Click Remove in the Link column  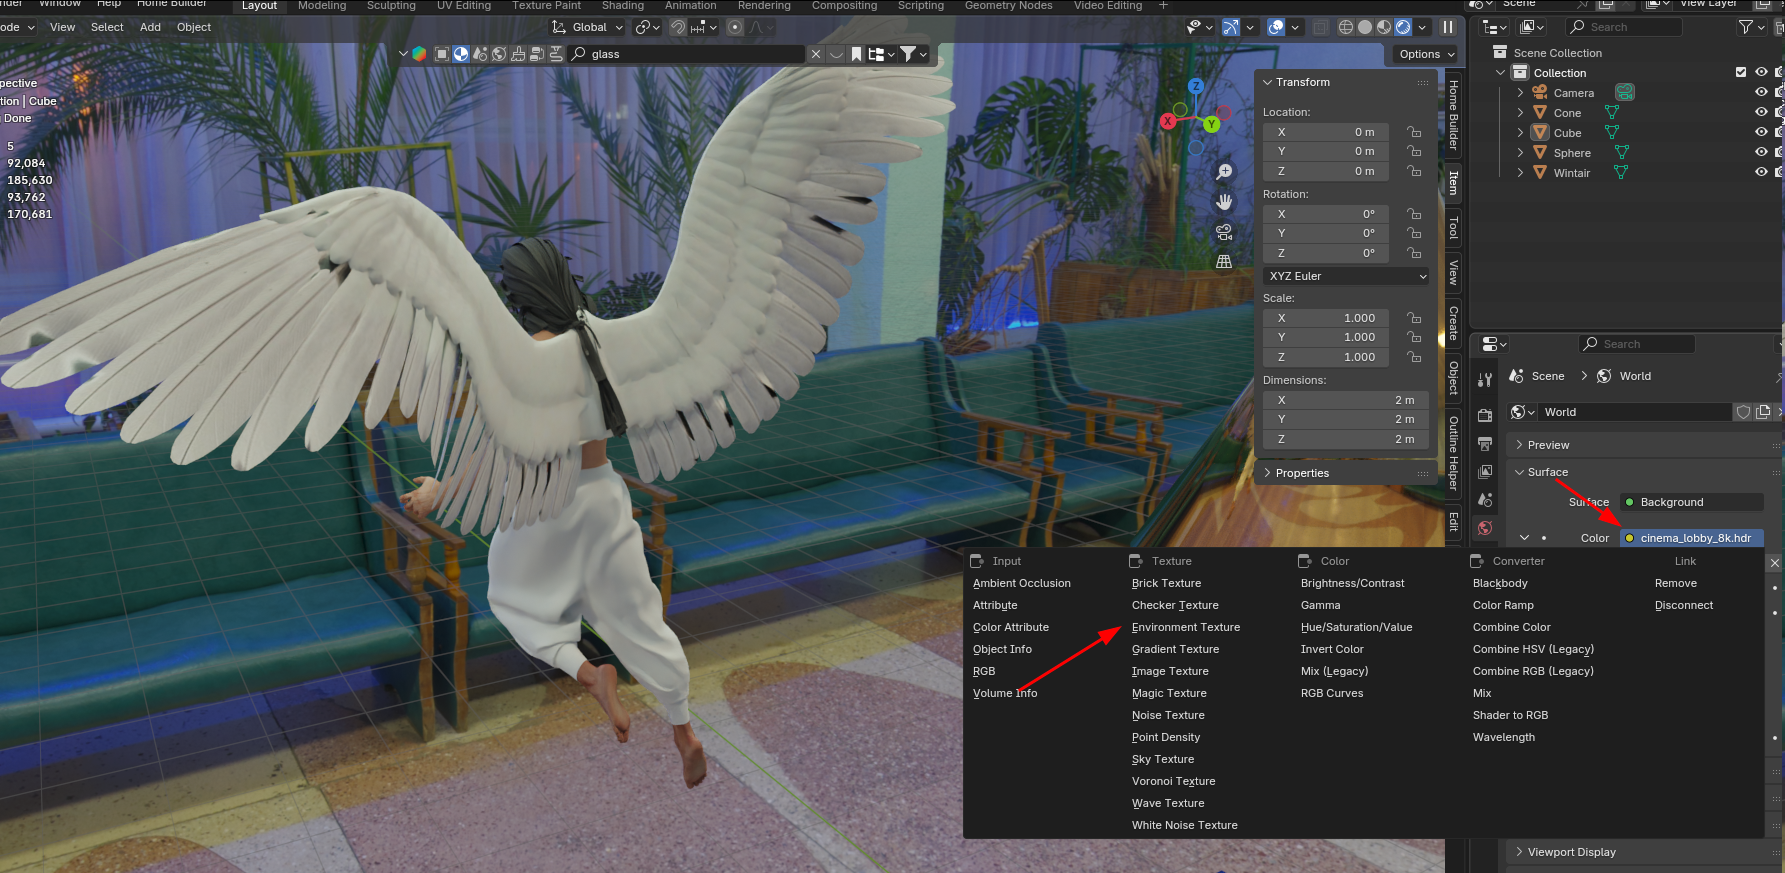1676,583
